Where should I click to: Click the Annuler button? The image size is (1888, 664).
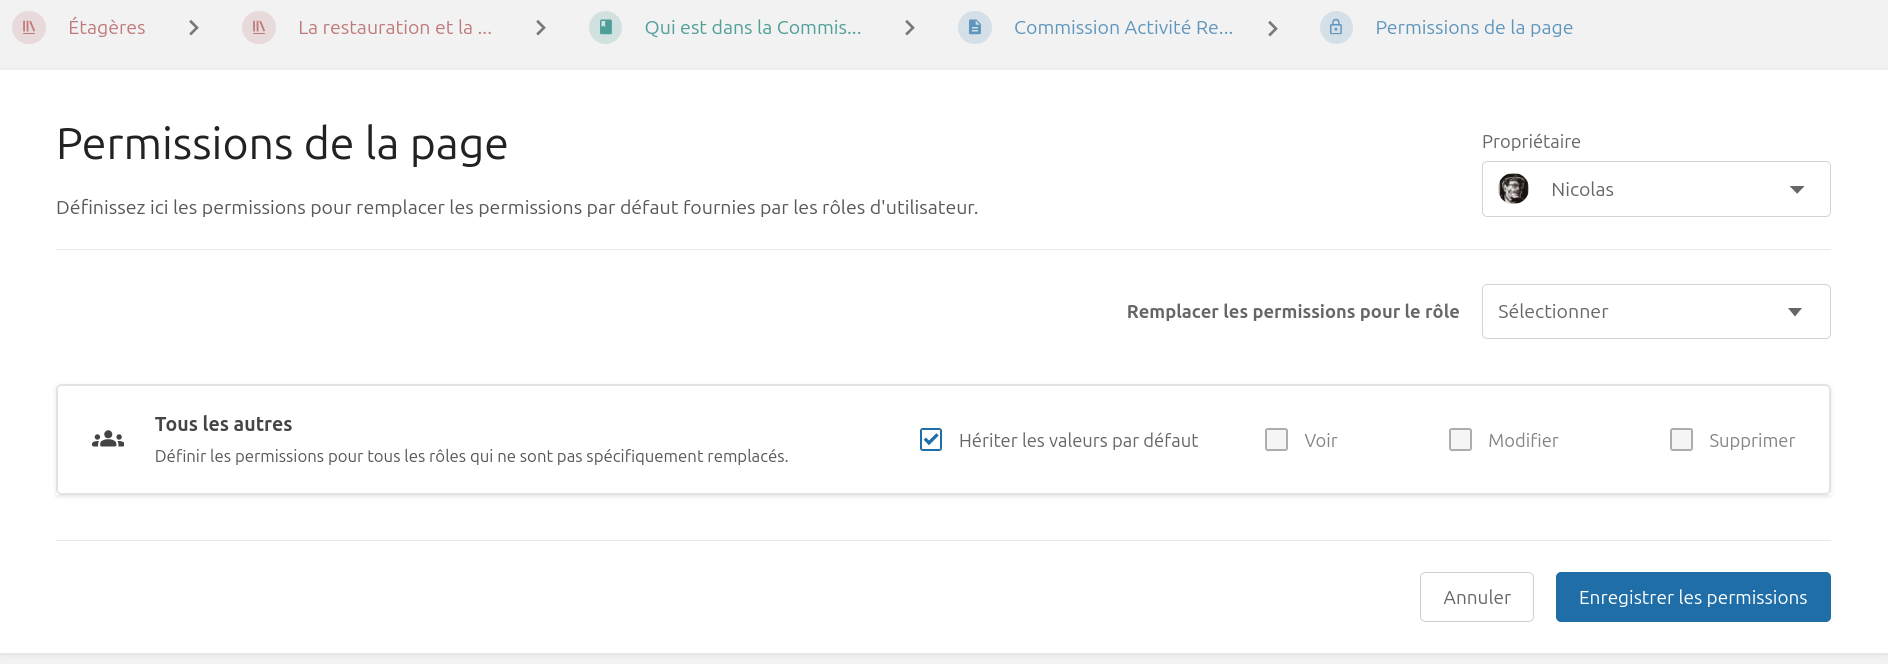click(x=1476, y=597)
